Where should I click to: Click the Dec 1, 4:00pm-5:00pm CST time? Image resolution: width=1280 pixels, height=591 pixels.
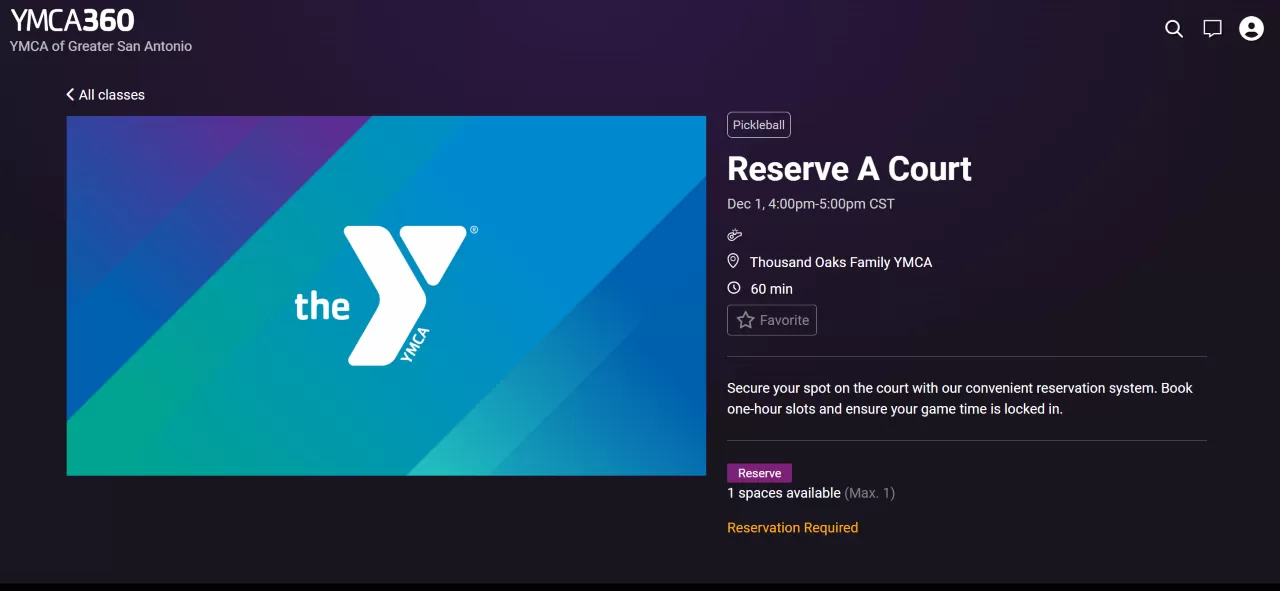coord(811,204)
